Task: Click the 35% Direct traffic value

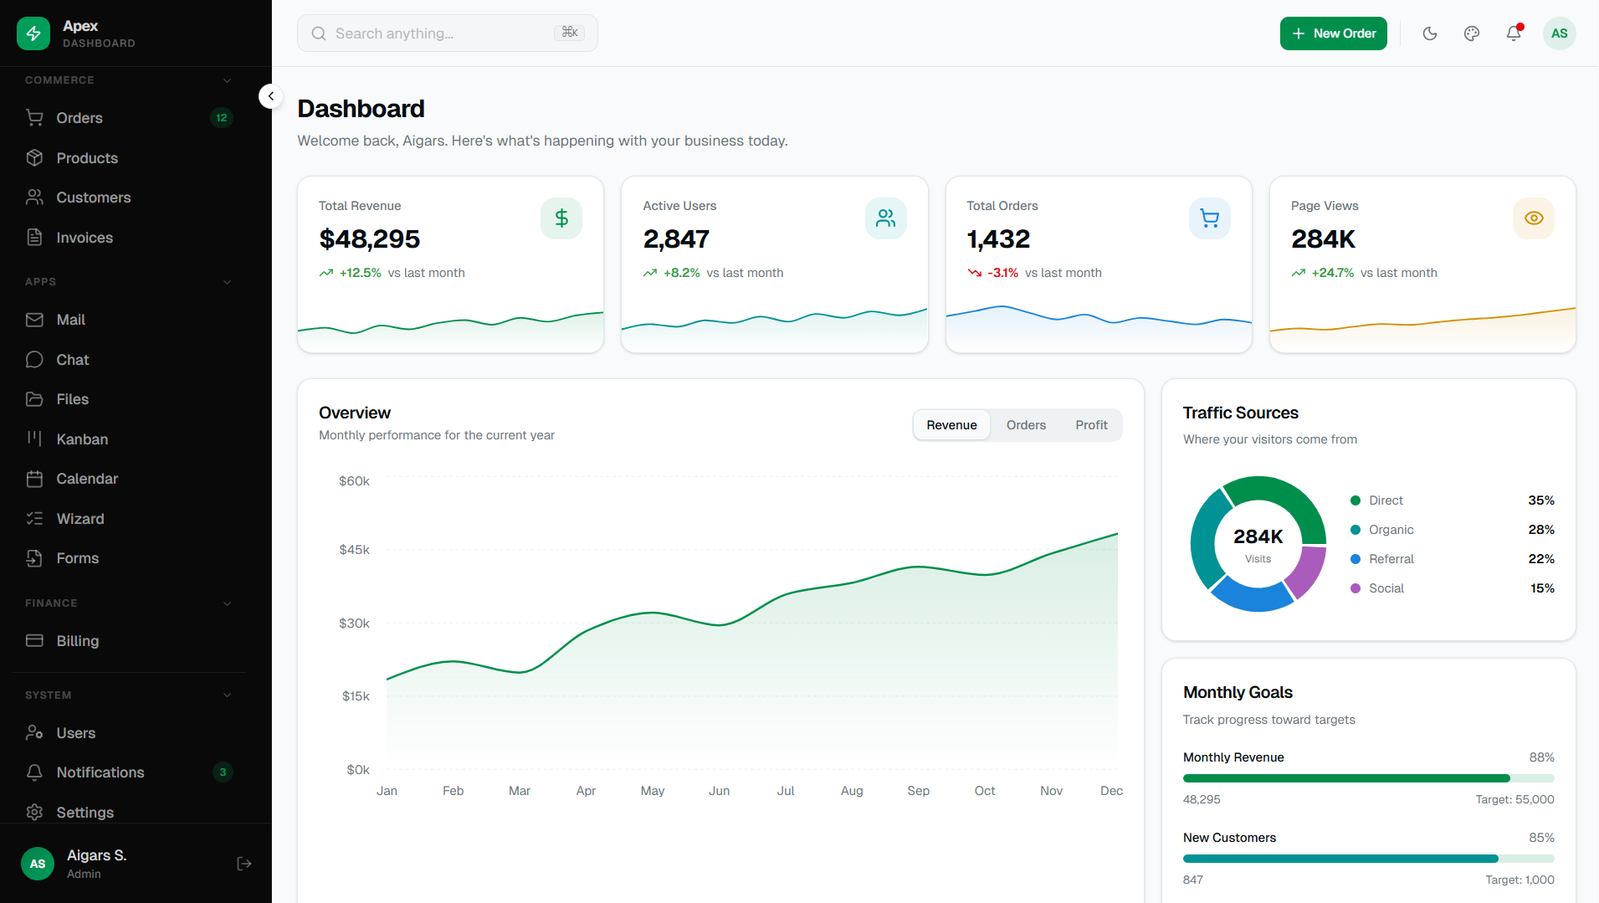Action: (x=1541, y=500)
